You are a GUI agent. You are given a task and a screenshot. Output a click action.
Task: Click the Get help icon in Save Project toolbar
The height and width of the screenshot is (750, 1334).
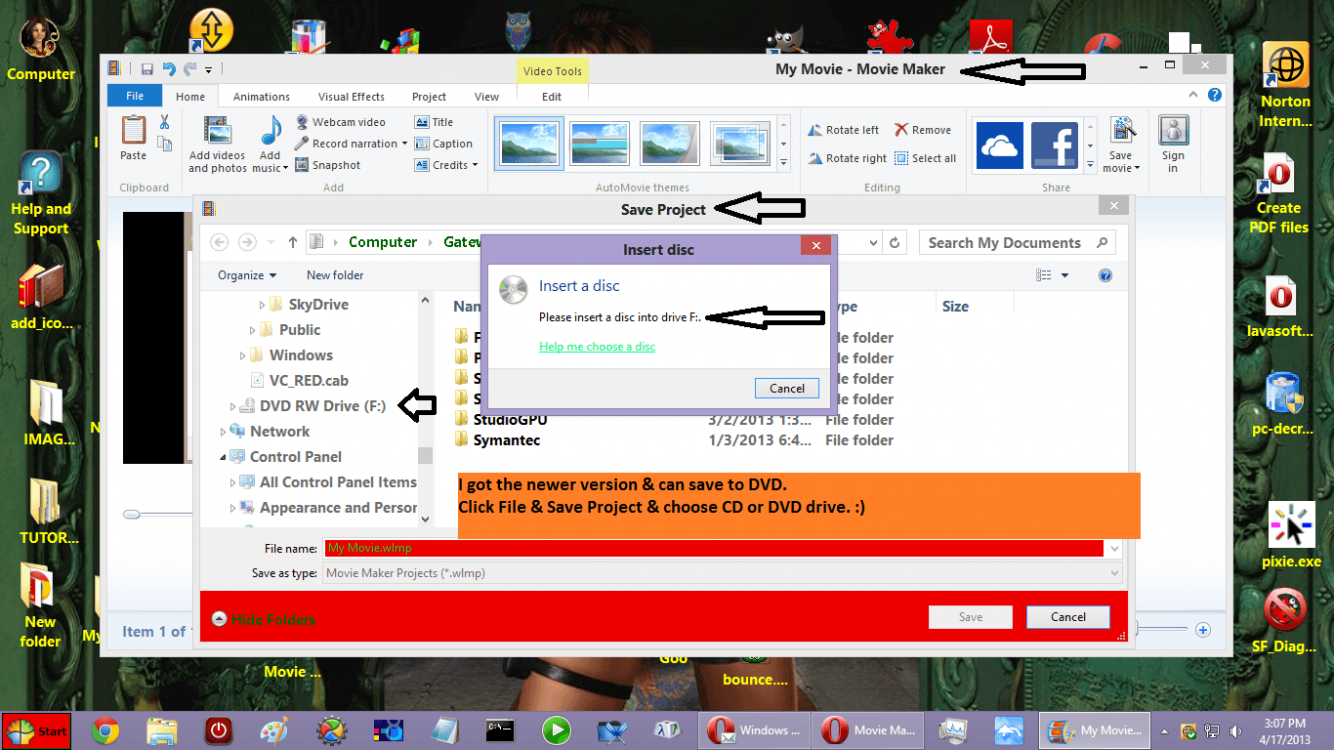click(x=1105, y=275)
